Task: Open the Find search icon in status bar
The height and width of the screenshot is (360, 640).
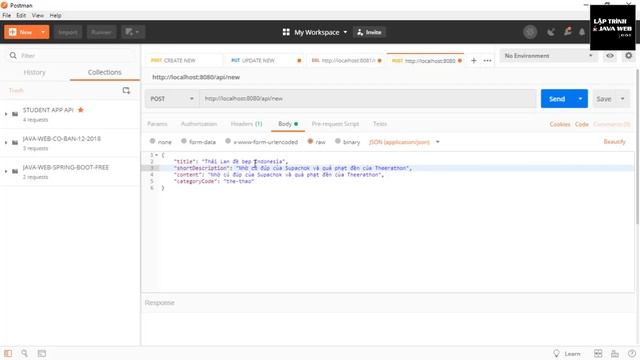Action: [x=24, y=353]
